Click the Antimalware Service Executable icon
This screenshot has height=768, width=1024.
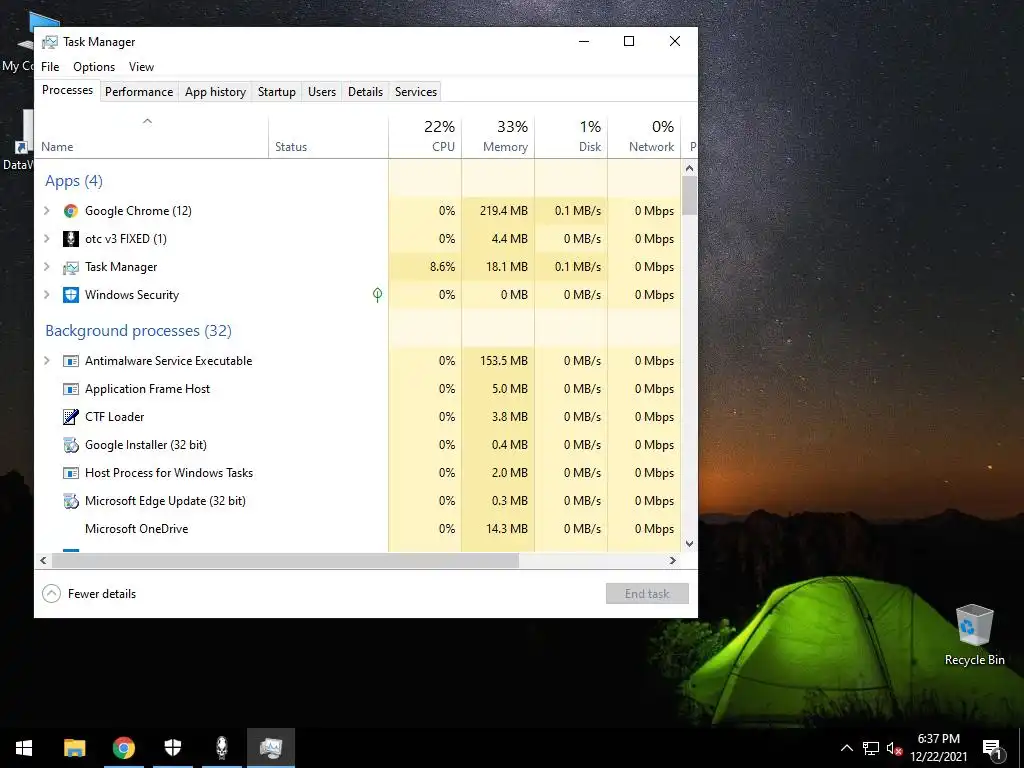point(71,361)
